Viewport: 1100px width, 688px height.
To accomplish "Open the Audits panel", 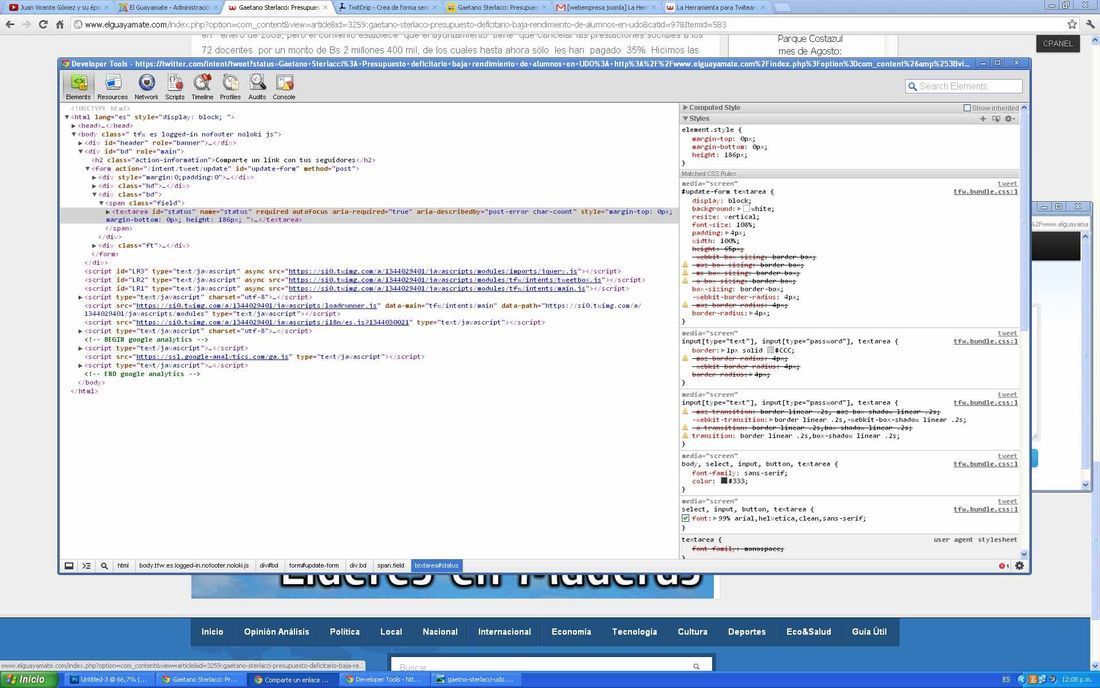I will (257, 87).
